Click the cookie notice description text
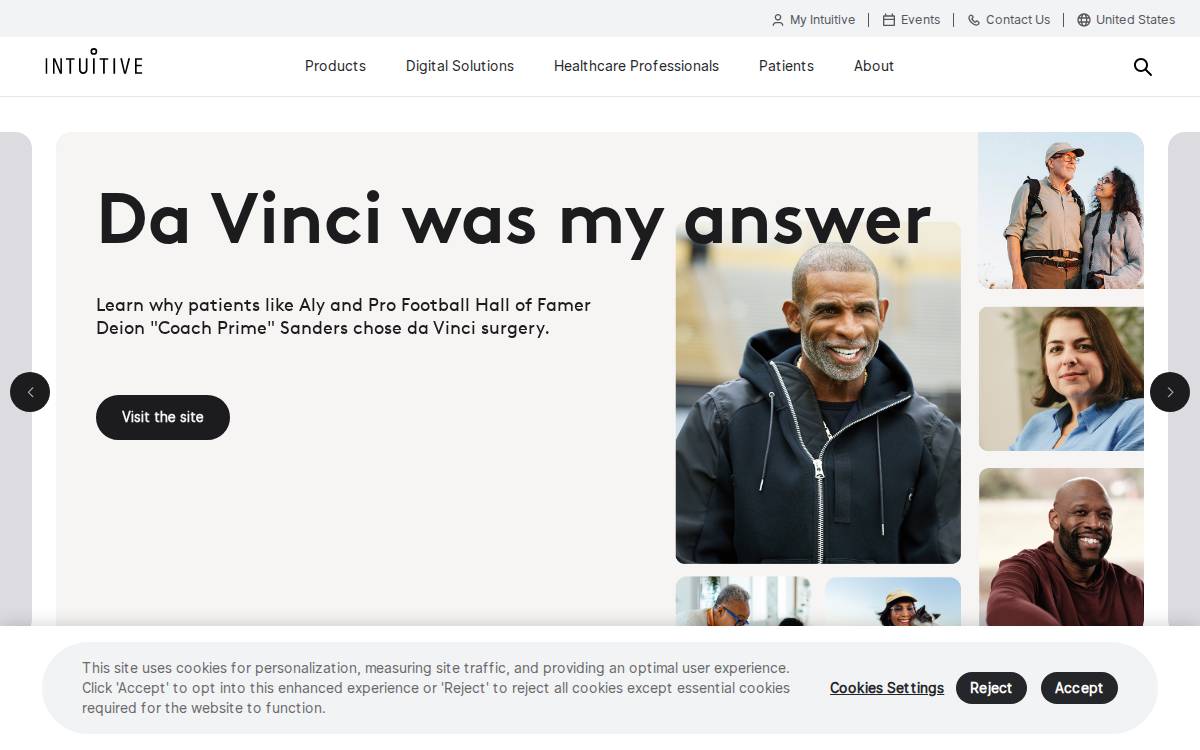Screen dimensions: 1200x750 (436, 688)
